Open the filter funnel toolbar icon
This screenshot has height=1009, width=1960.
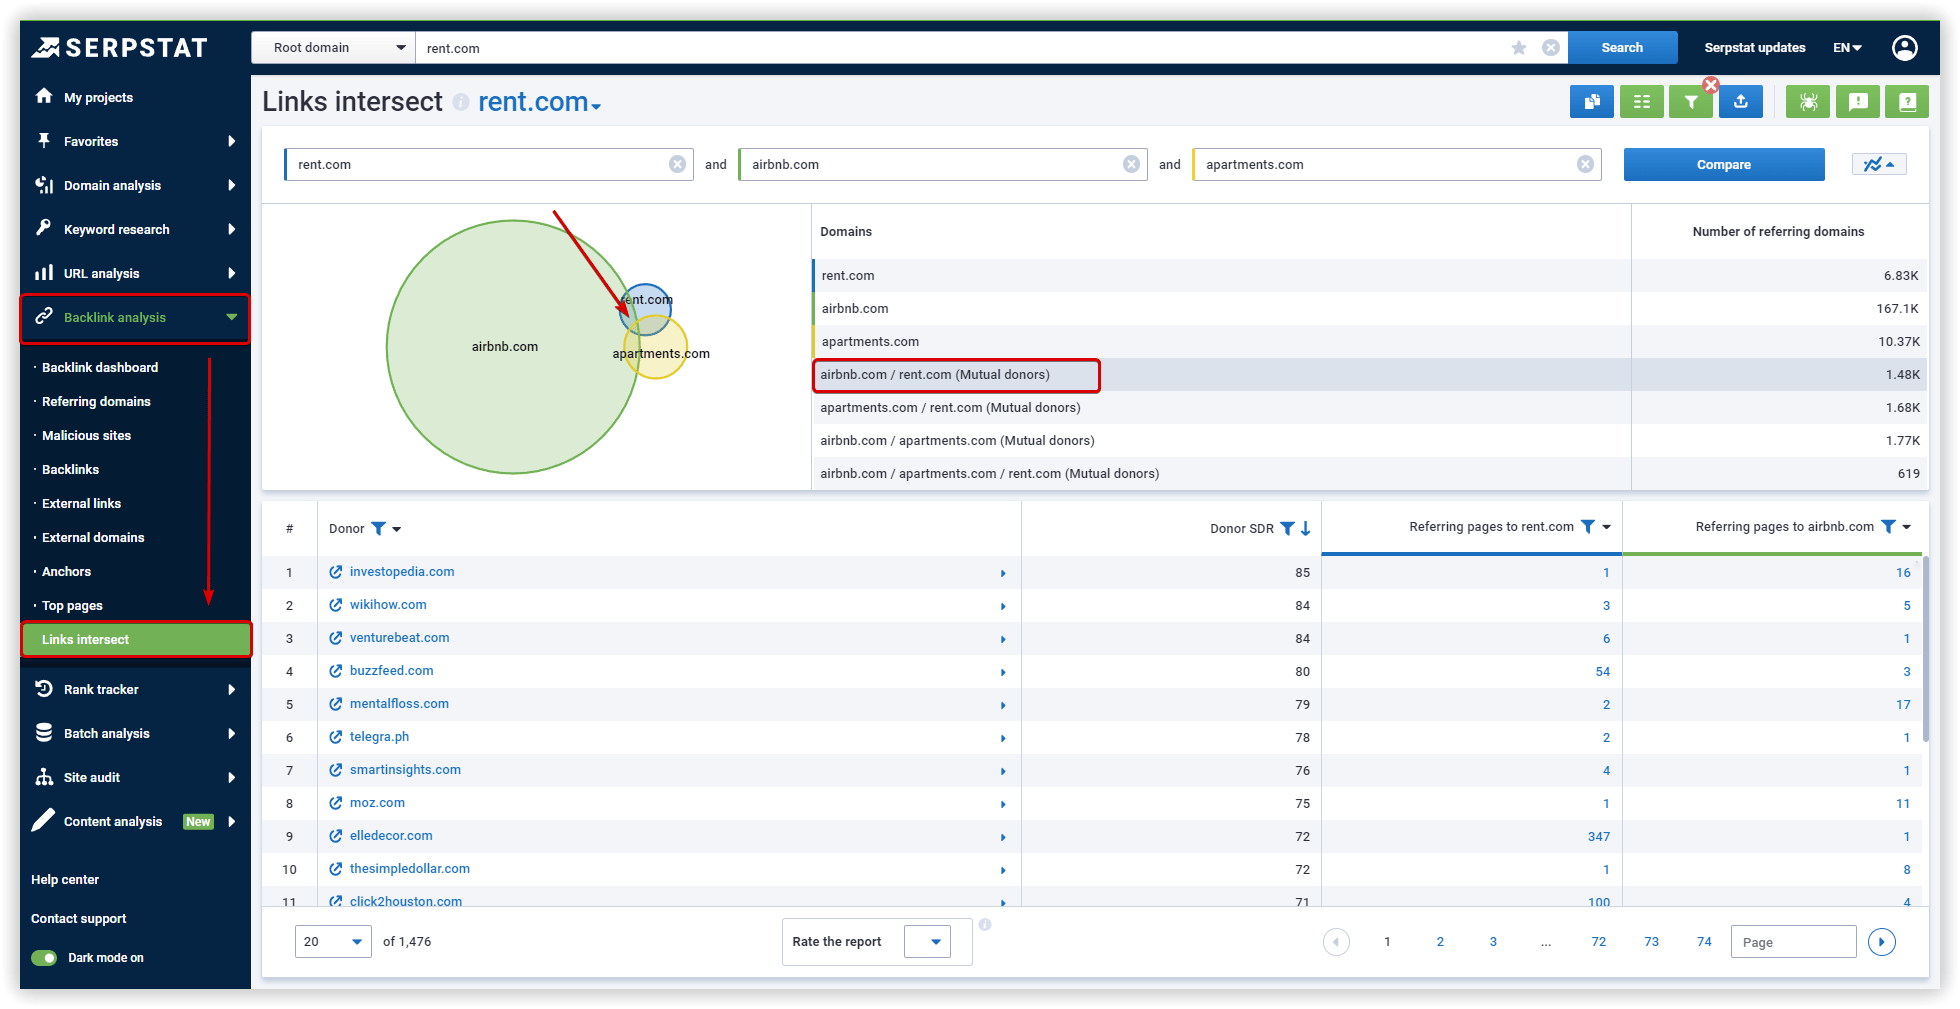tap(1691, 102)
